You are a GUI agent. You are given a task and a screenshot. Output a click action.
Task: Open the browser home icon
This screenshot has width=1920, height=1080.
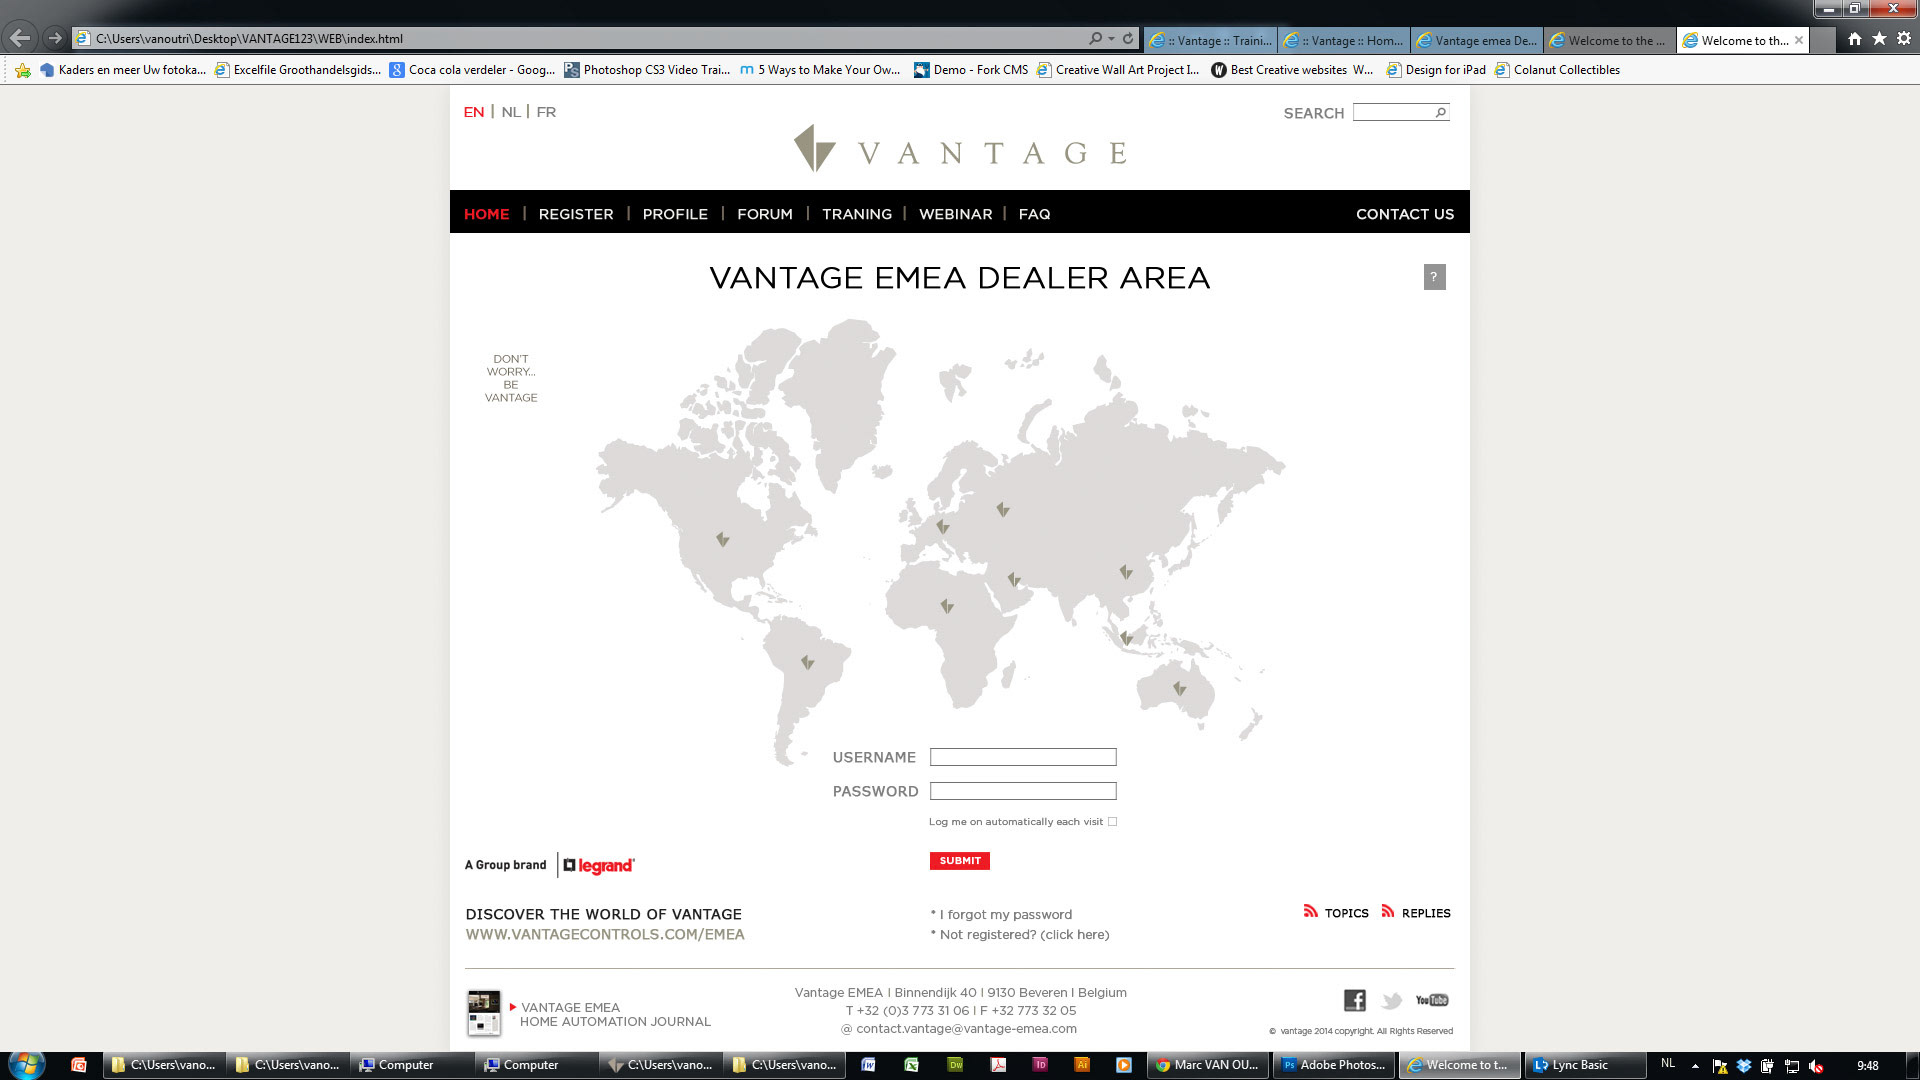[1854, 39]
